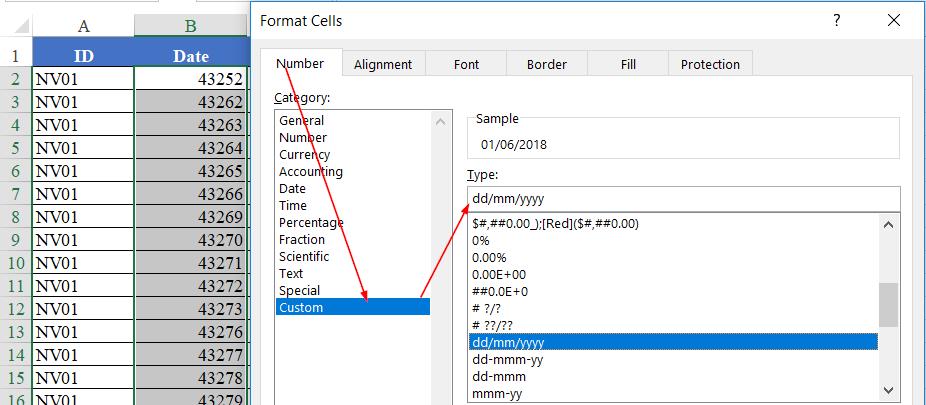Image resolution: width=926 pixels, height=405 pixels.
Task: Click cell B2 containing 43252
Action: tap(190, 79)
